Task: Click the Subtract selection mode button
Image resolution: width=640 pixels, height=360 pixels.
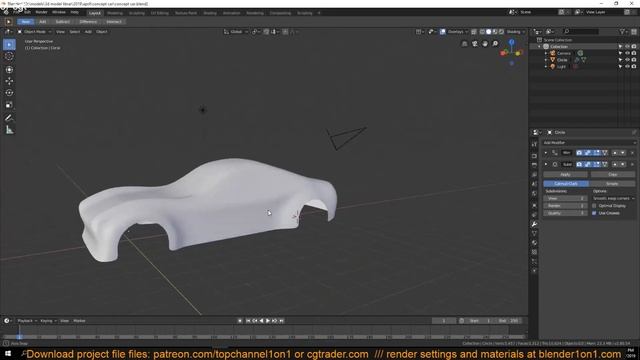Action: click(x=62, y=22)
